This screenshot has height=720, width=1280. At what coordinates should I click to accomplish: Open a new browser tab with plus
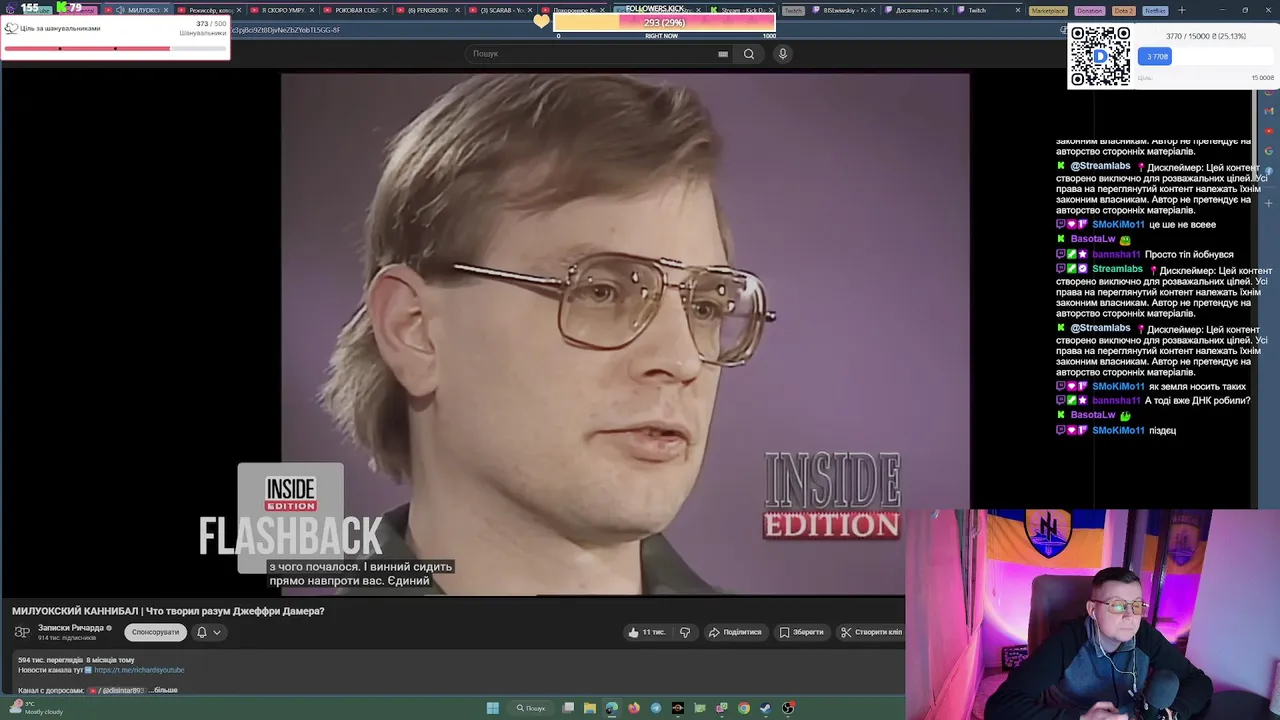click(1181, 10)
